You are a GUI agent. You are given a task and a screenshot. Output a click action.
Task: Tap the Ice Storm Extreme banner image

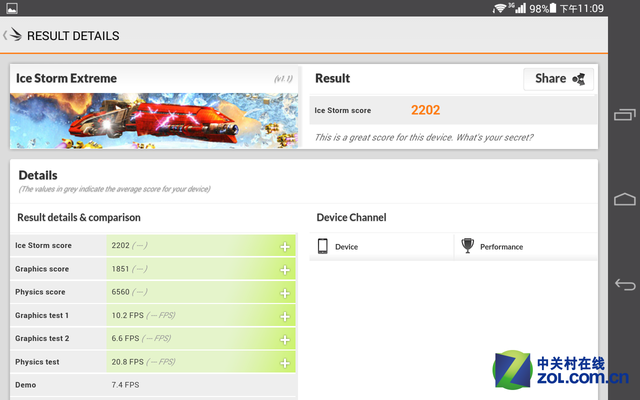pos(154,120)
